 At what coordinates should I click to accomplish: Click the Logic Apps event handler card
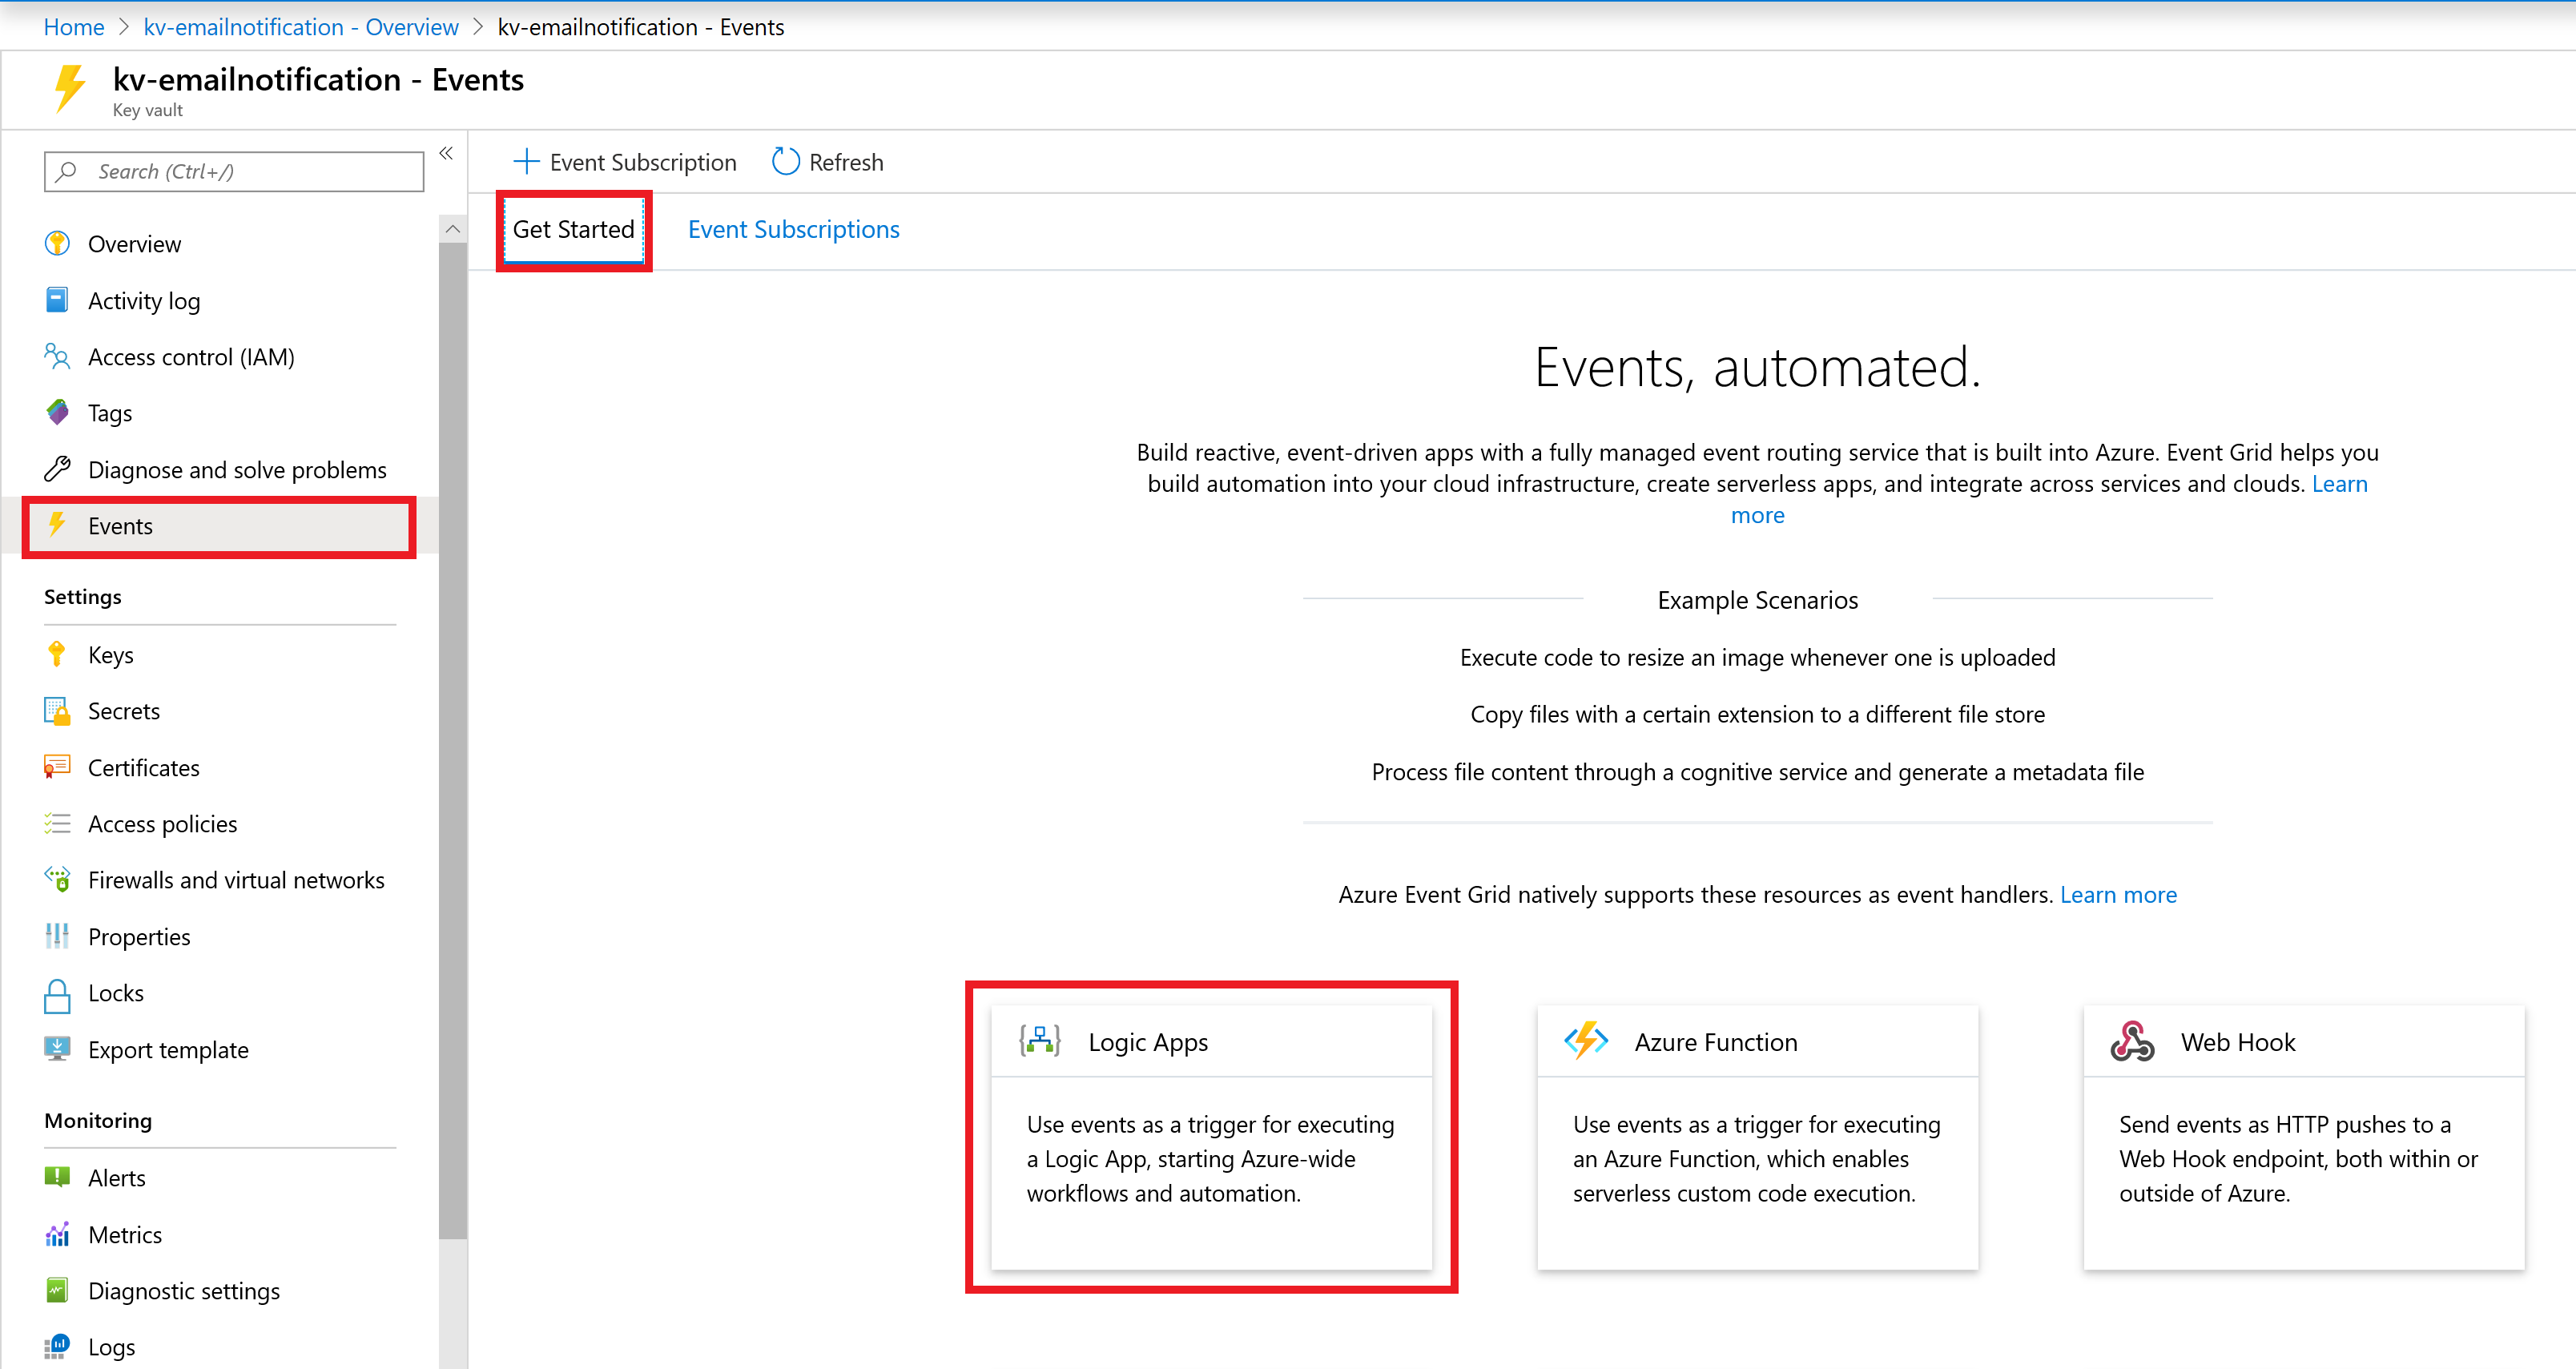click(1211, 1132)
